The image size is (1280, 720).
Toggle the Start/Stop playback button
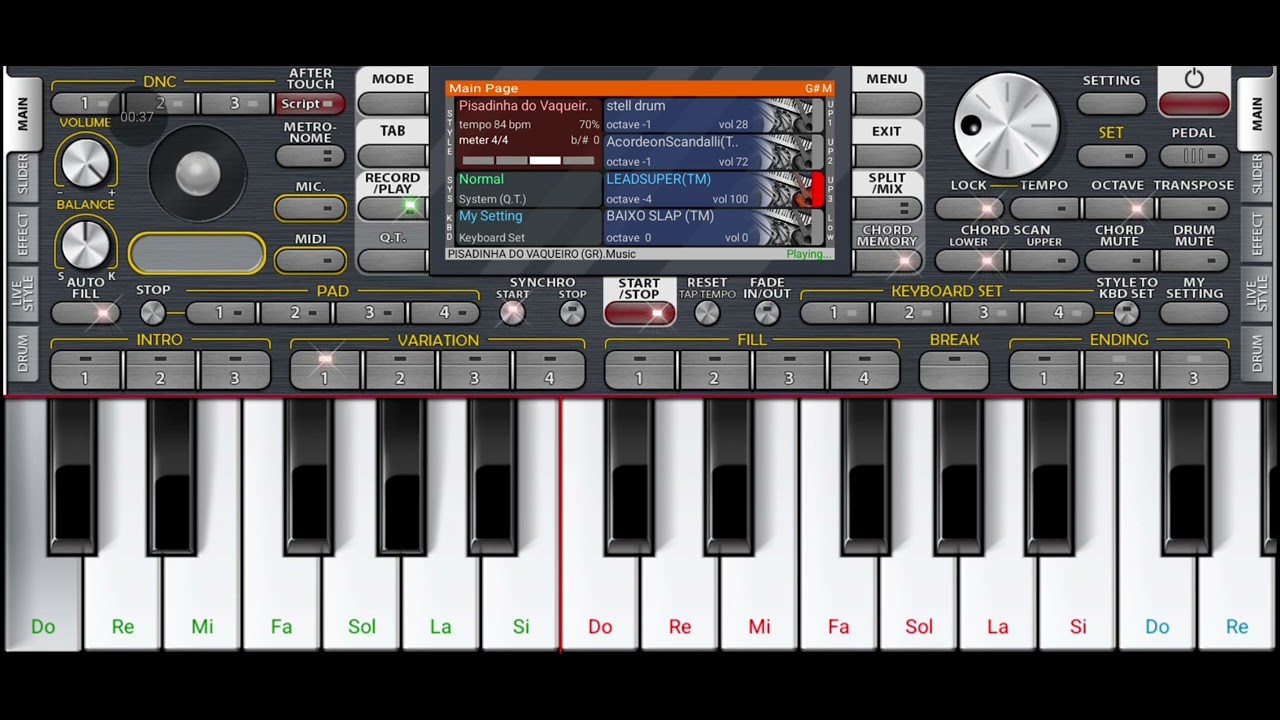click(639, 313)
